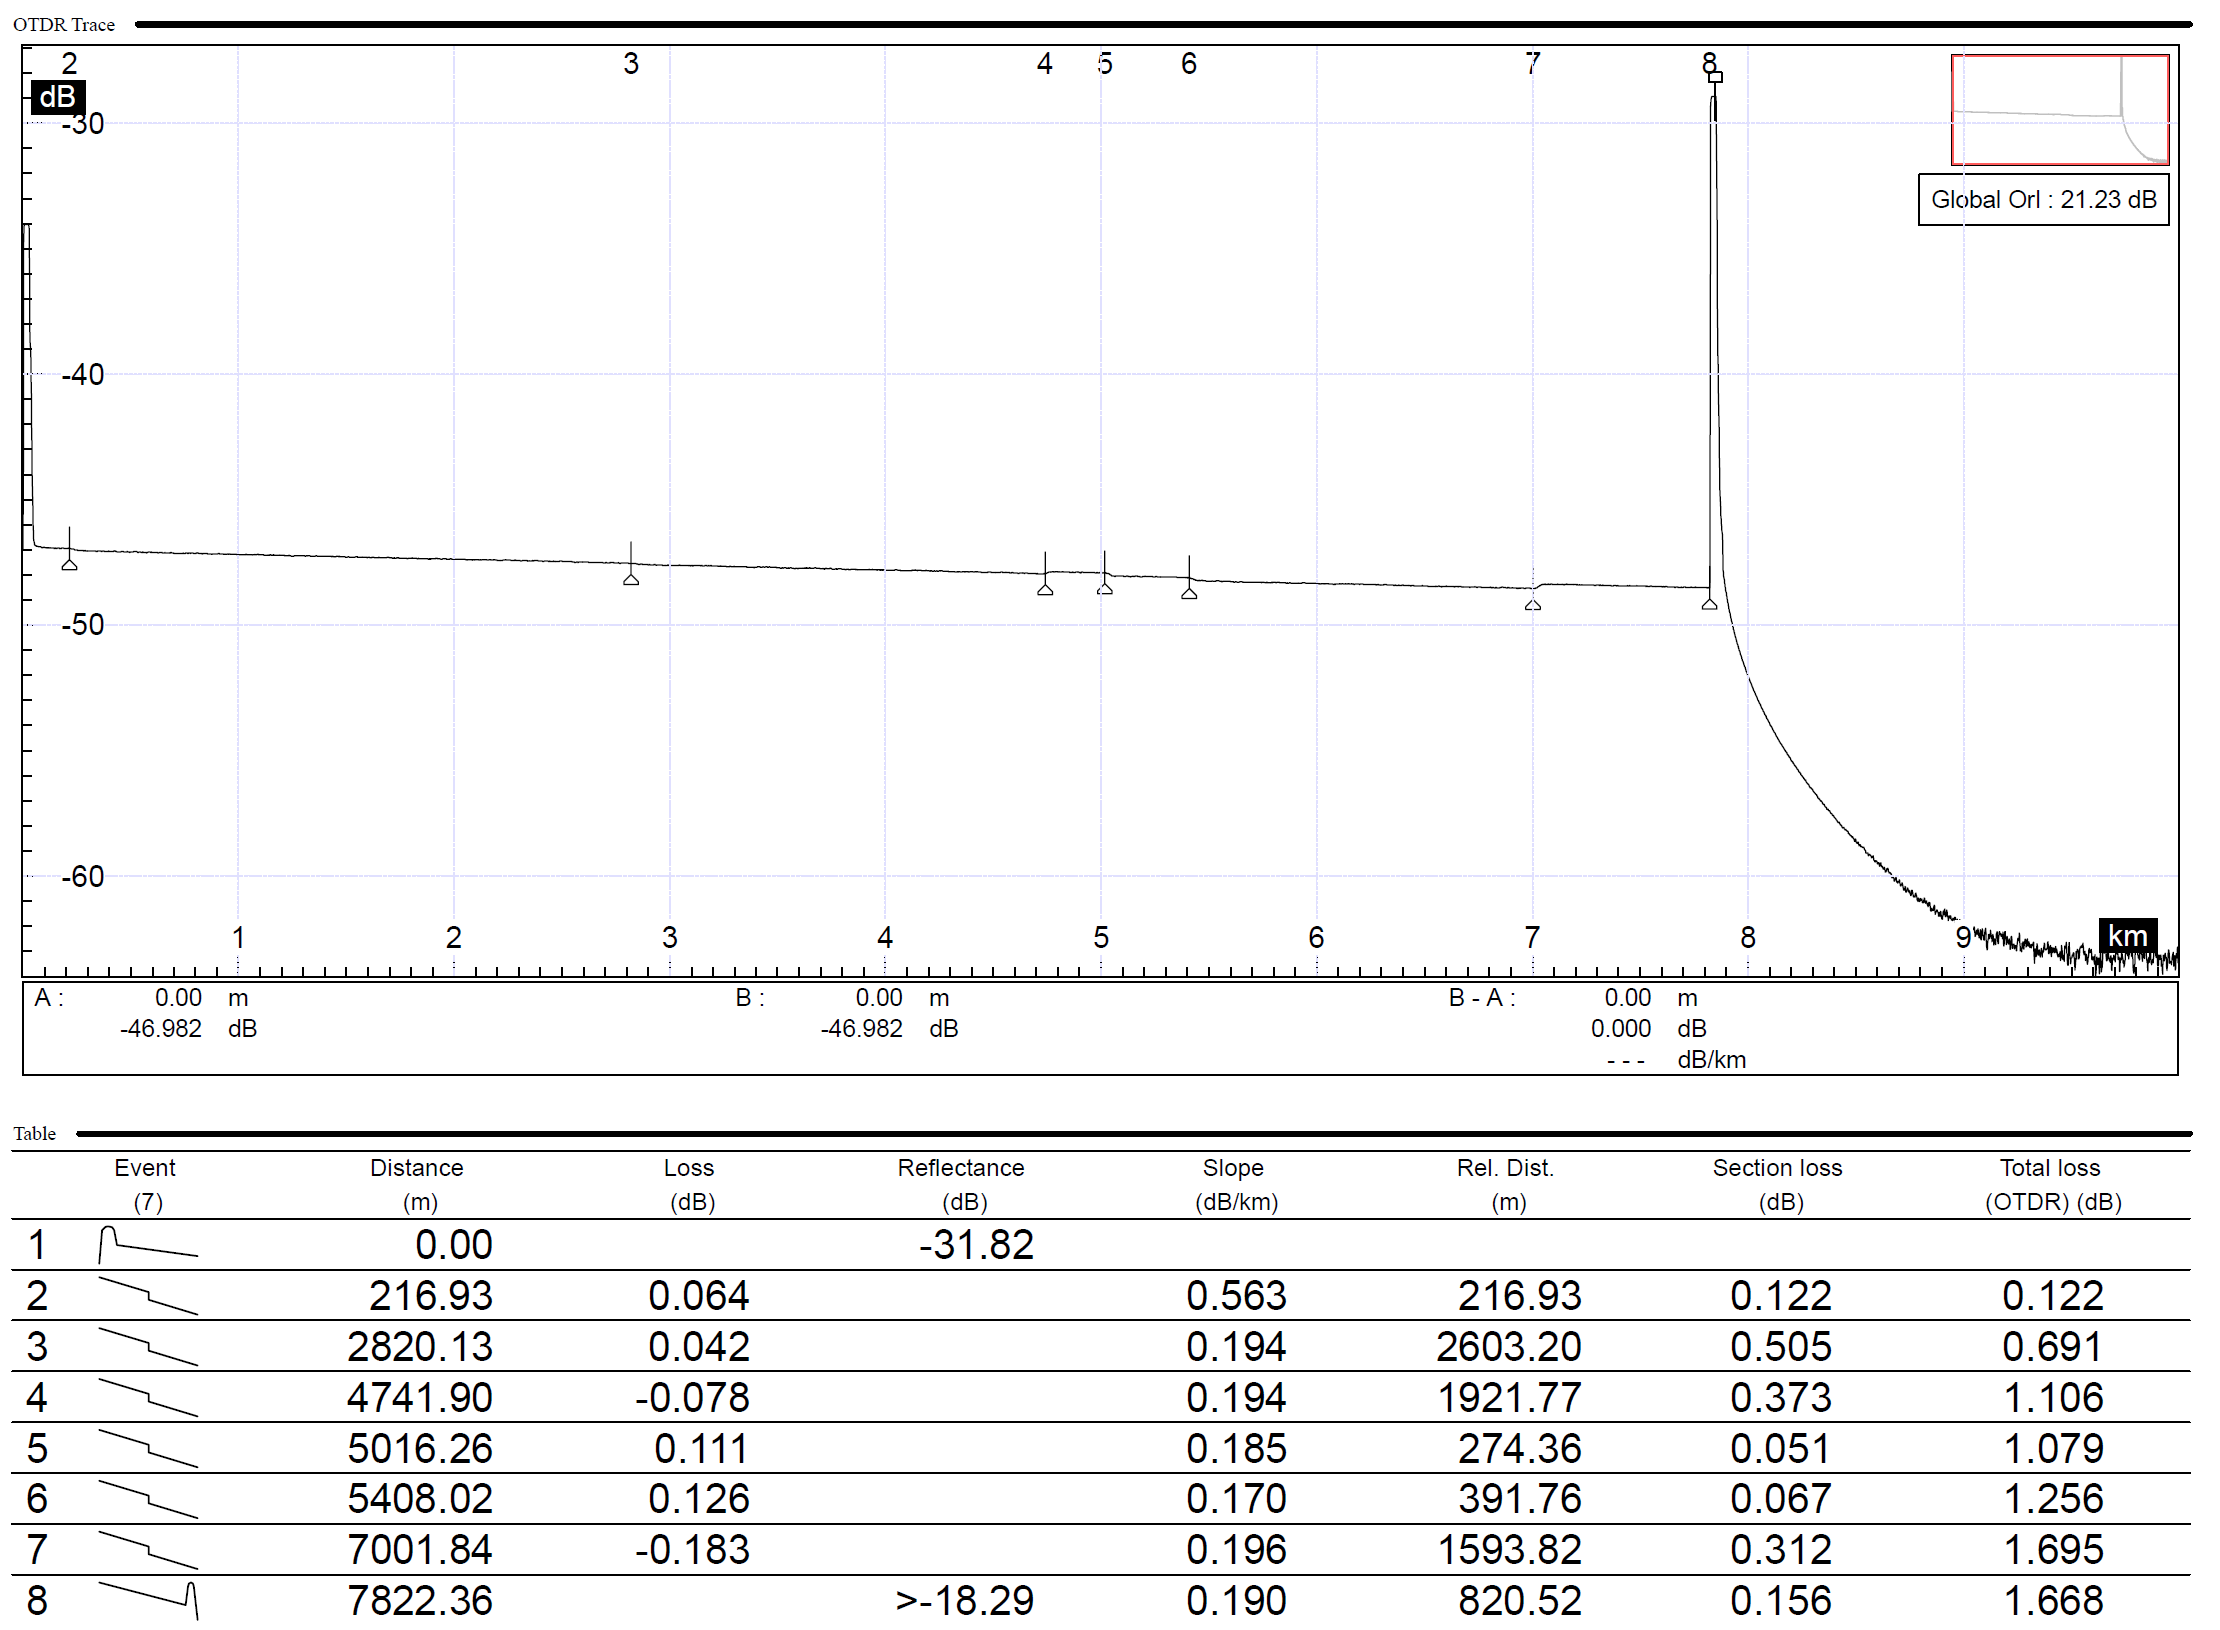Image resolution: width=2220 pixels, height=1630 pixels.
Task: Click the splice event icon in row 7
Action: pyautogui.click(x=148, y=1550)
